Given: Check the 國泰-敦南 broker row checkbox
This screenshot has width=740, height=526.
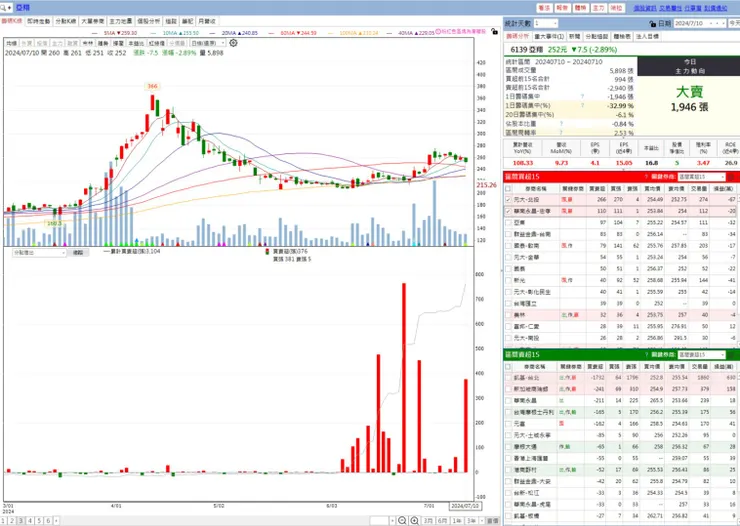Looking at the screenshot, I should [x=508, y=246].
